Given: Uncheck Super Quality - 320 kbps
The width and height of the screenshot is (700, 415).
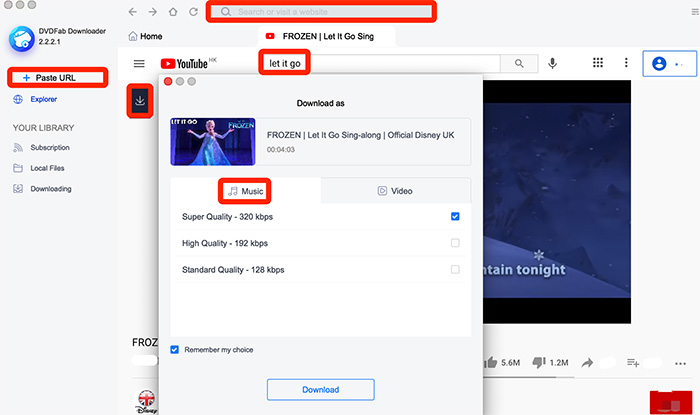Looking at the screenshot, I should coord(455,216).
